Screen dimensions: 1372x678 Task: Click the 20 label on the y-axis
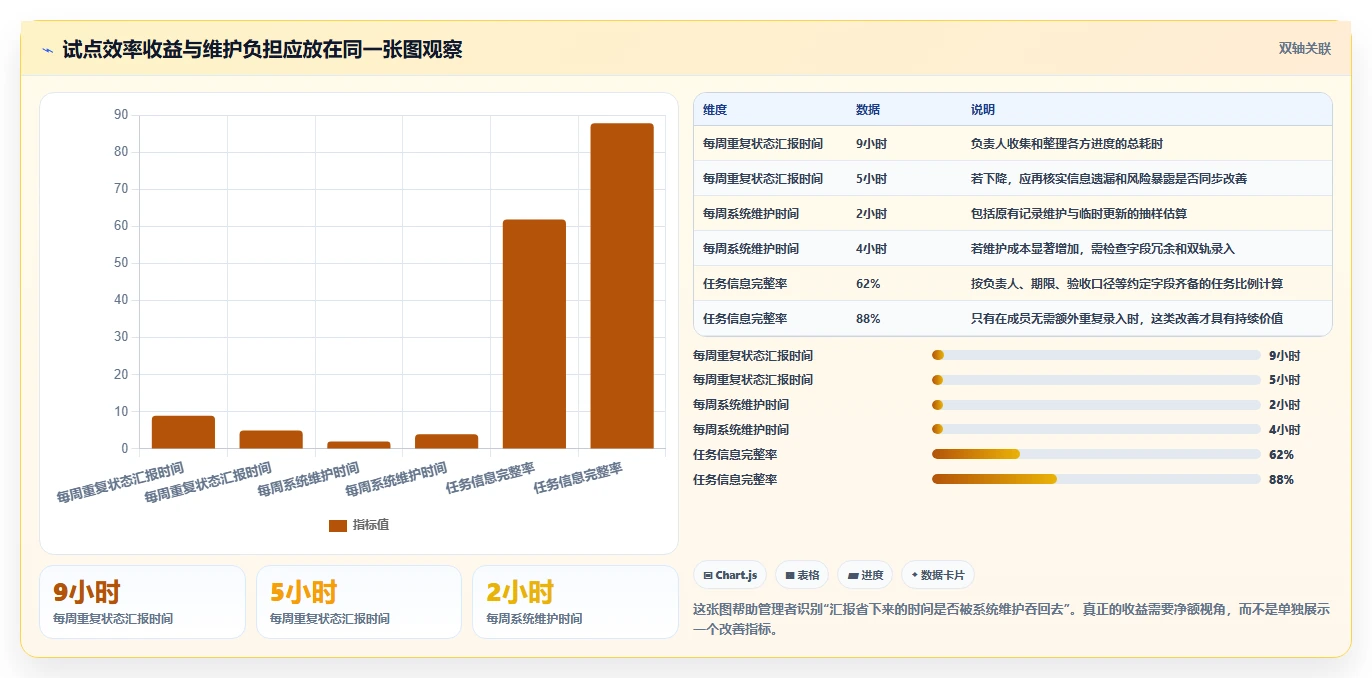pyautogui.click(x=121, y=374)
